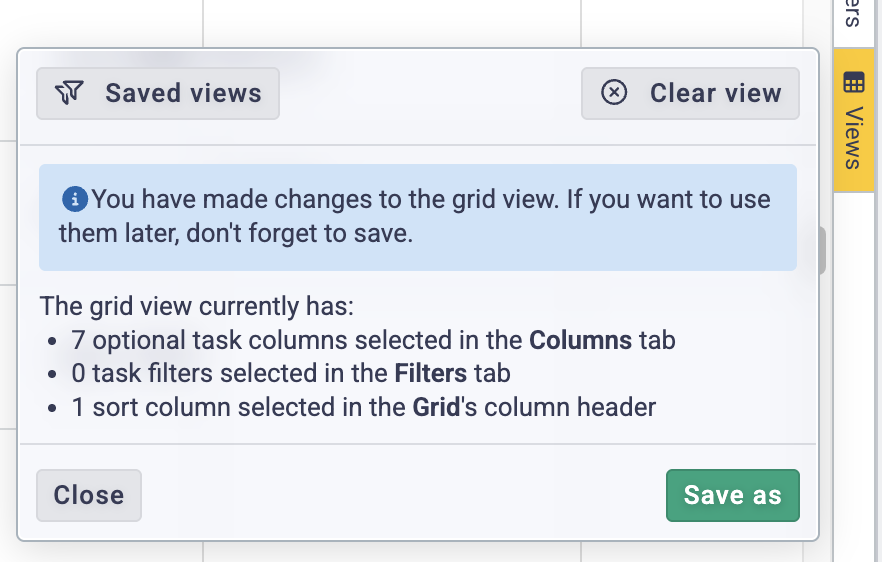
Task: Click the funnel icon in Saved views
Action: (x=69, y=93)
